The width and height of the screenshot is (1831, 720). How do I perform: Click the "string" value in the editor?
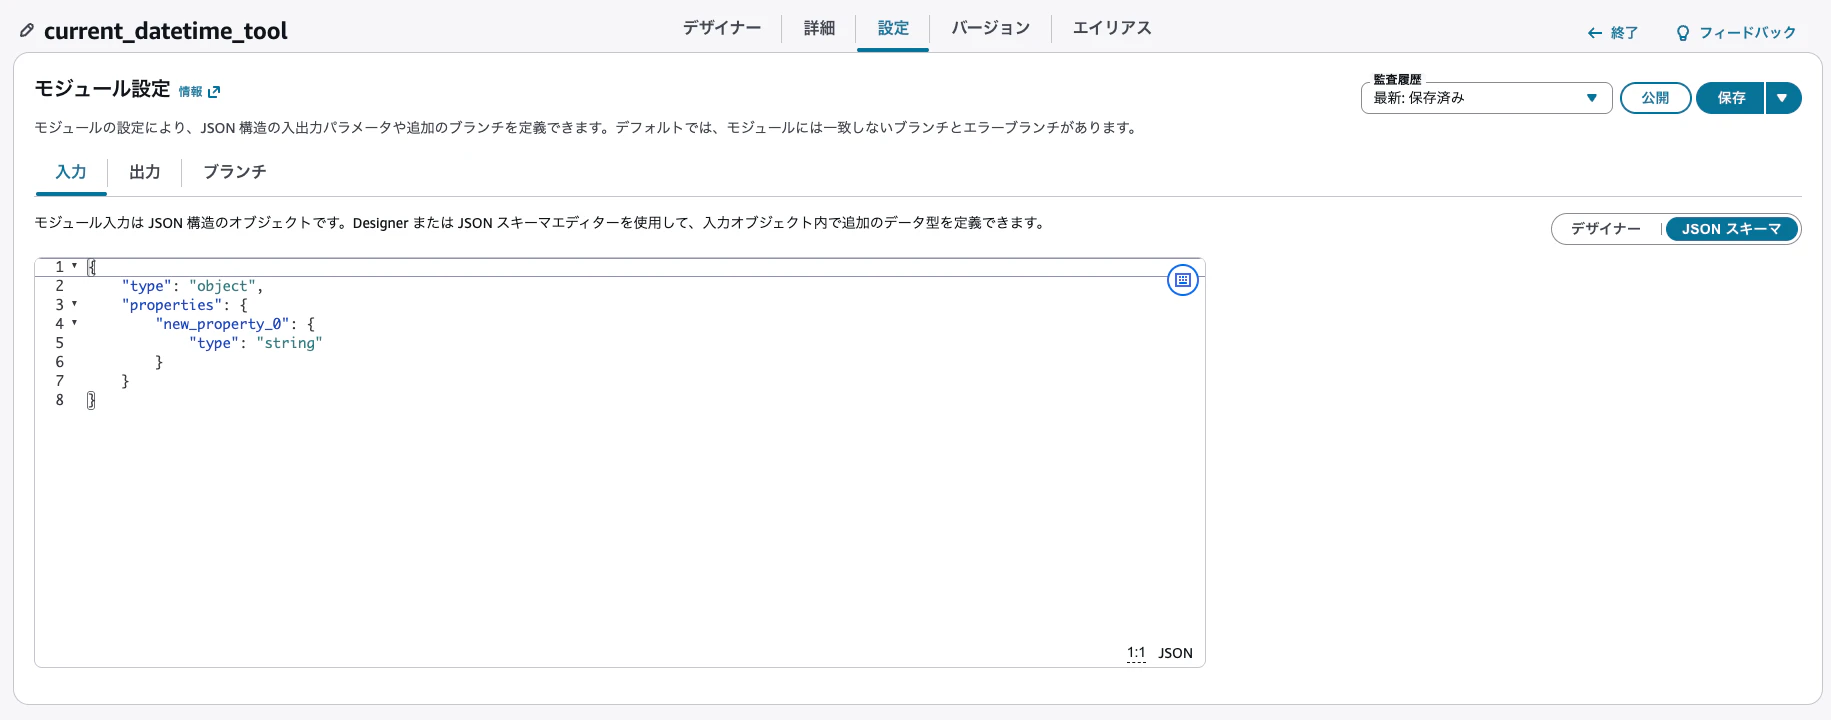289,343
